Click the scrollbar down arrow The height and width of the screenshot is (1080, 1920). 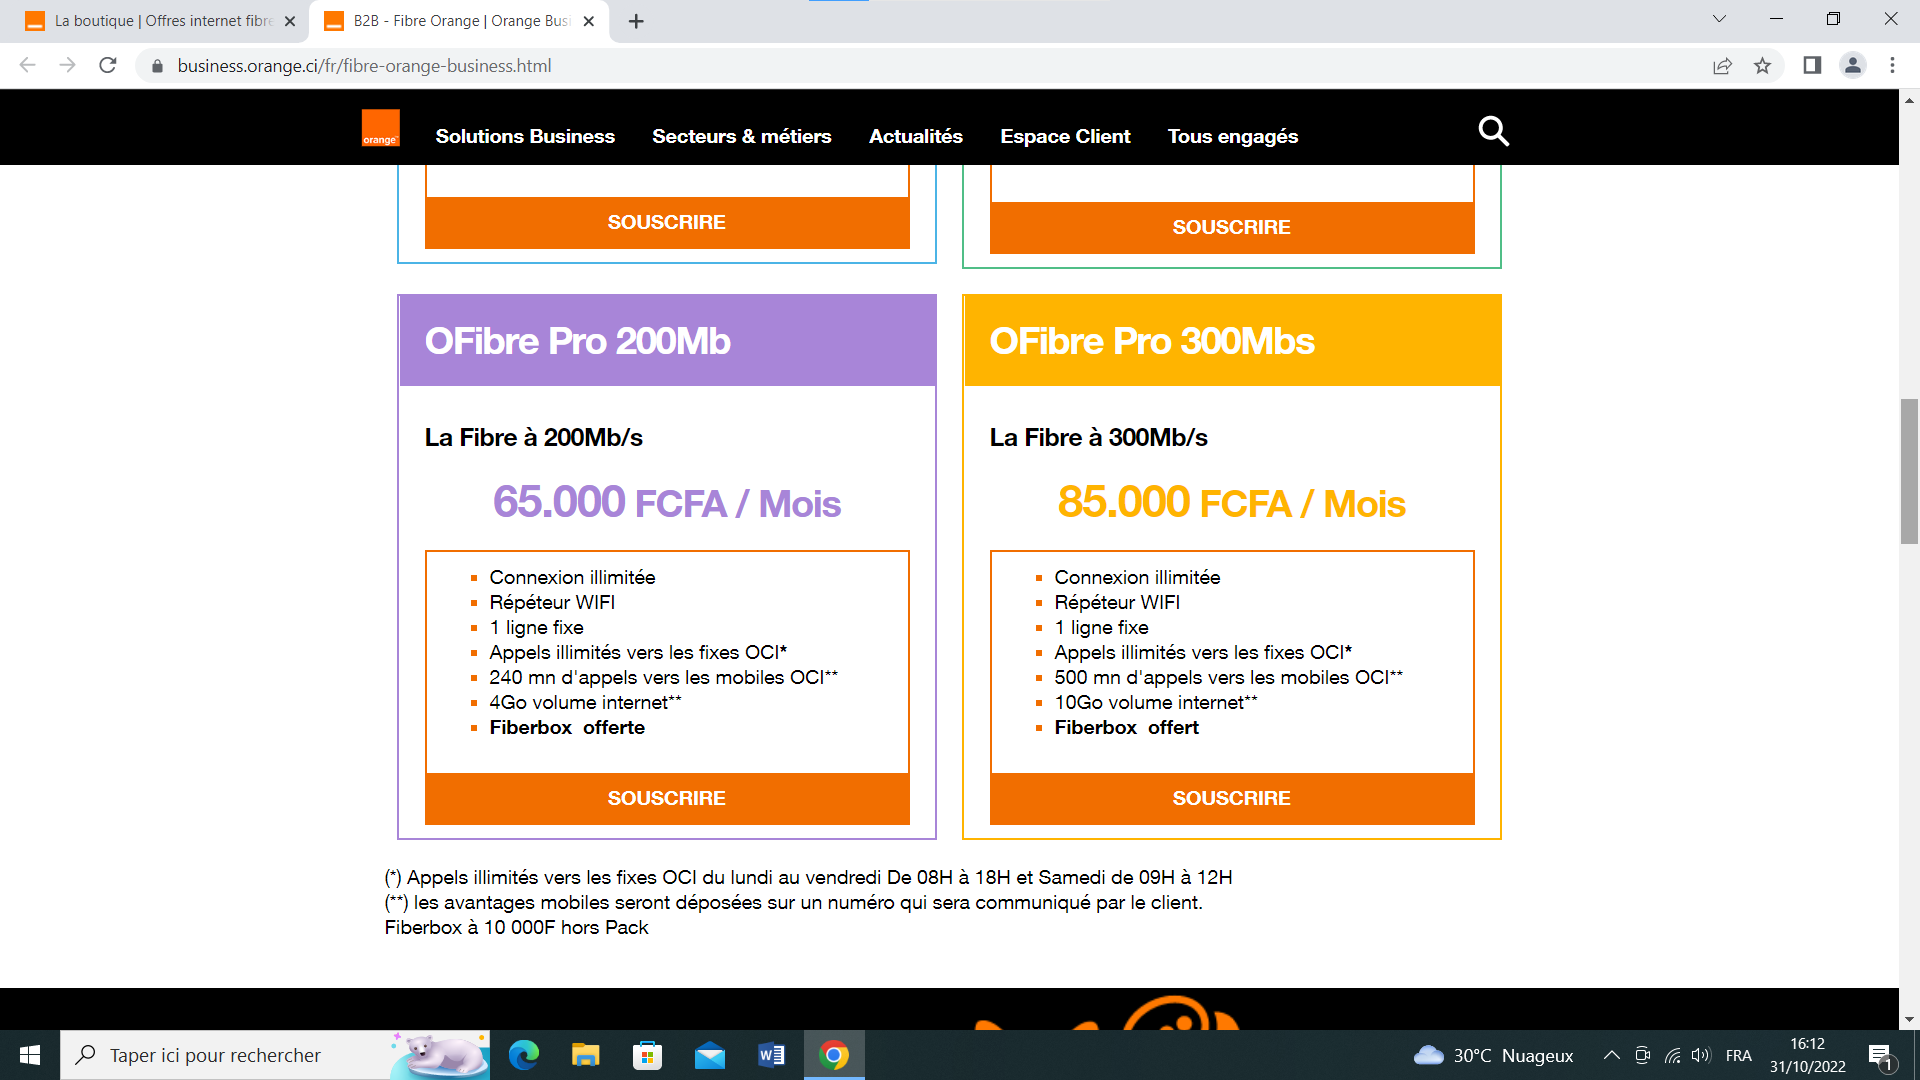[x=1909, y=1019]
